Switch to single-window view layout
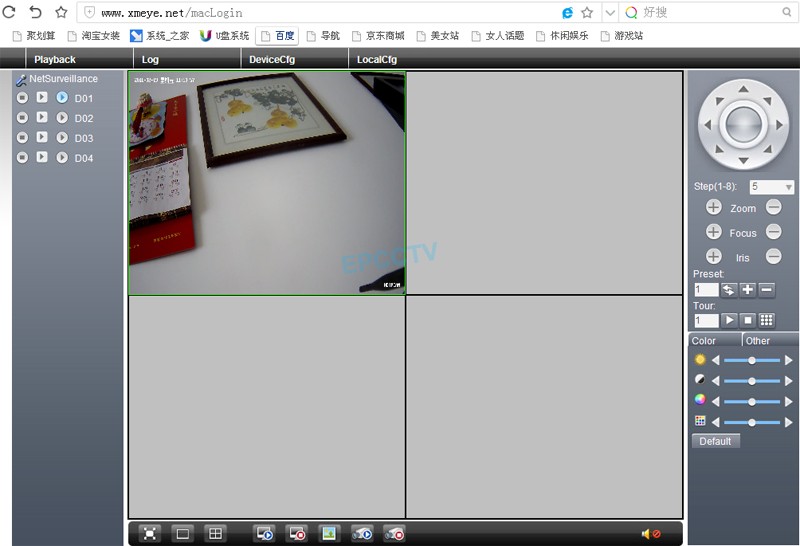 click(x=182, y=534)
